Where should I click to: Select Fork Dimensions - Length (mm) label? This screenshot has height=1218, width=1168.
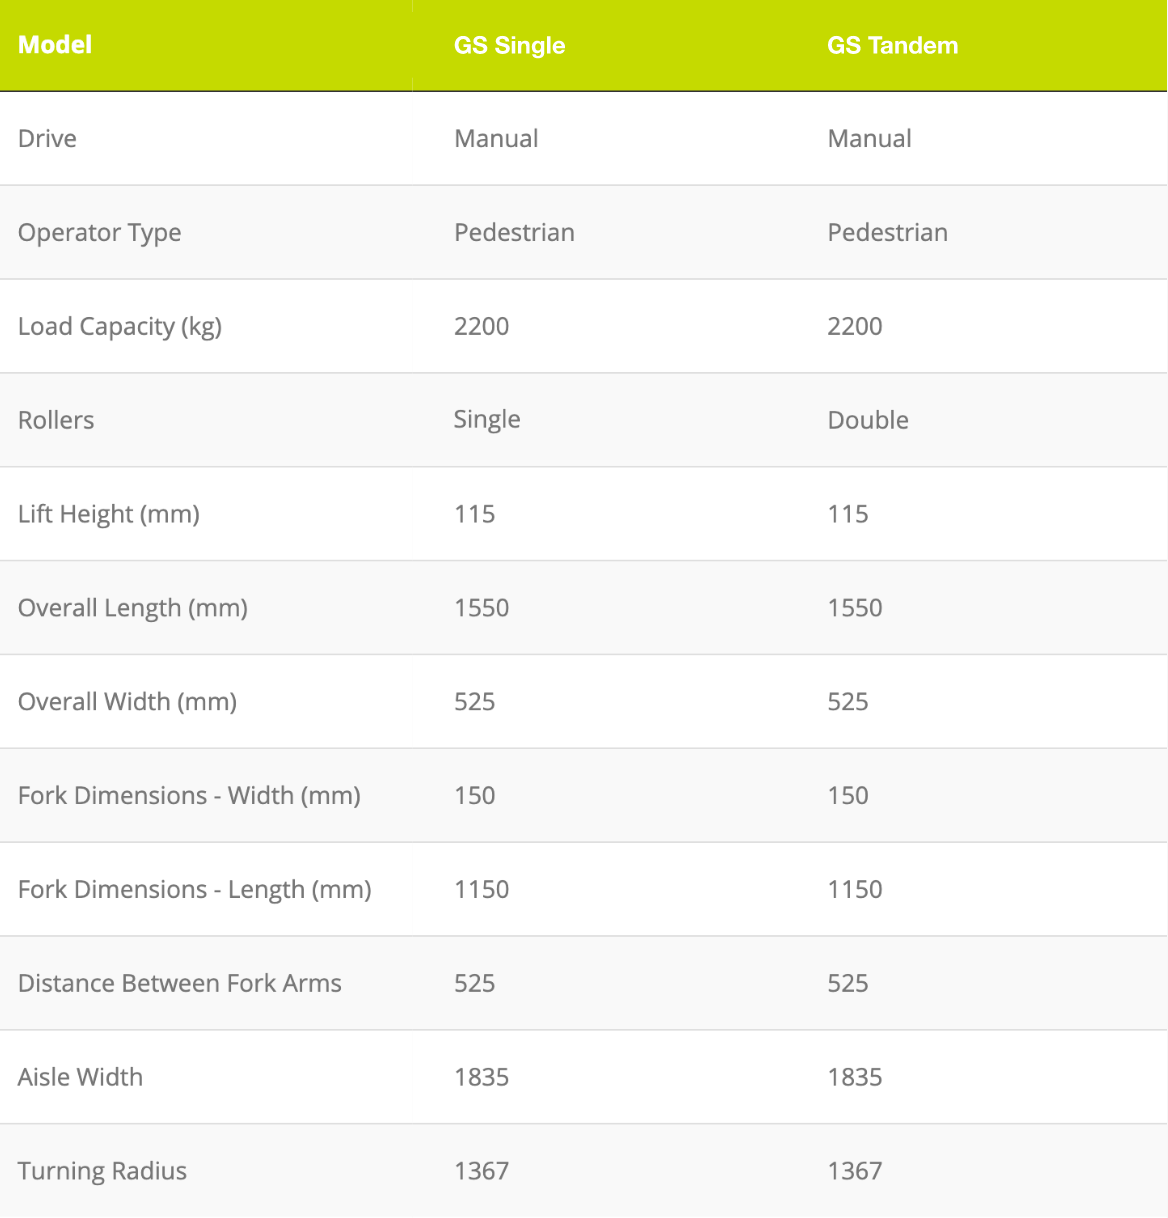[194, 890]
